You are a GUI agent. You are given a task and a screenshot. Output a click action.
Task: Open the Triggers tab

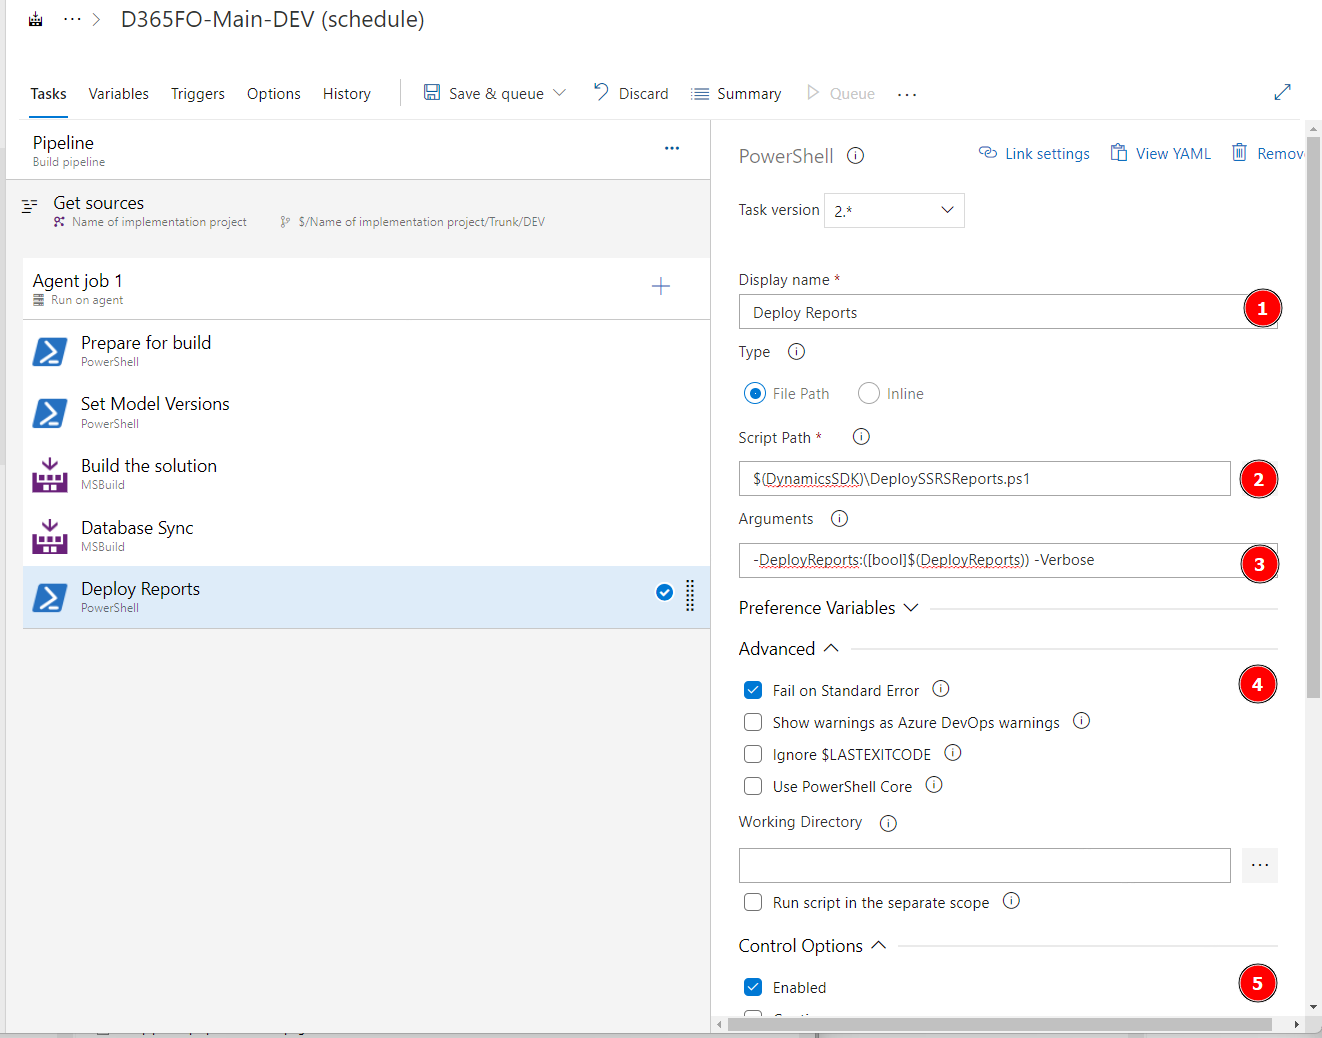point(197,94)
